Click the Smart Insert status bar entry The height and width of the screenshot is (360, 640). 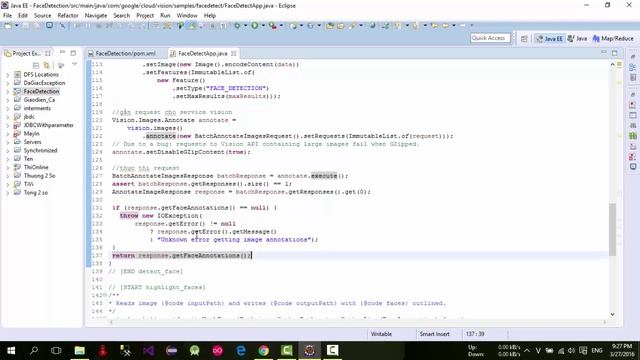coord(434,334)
